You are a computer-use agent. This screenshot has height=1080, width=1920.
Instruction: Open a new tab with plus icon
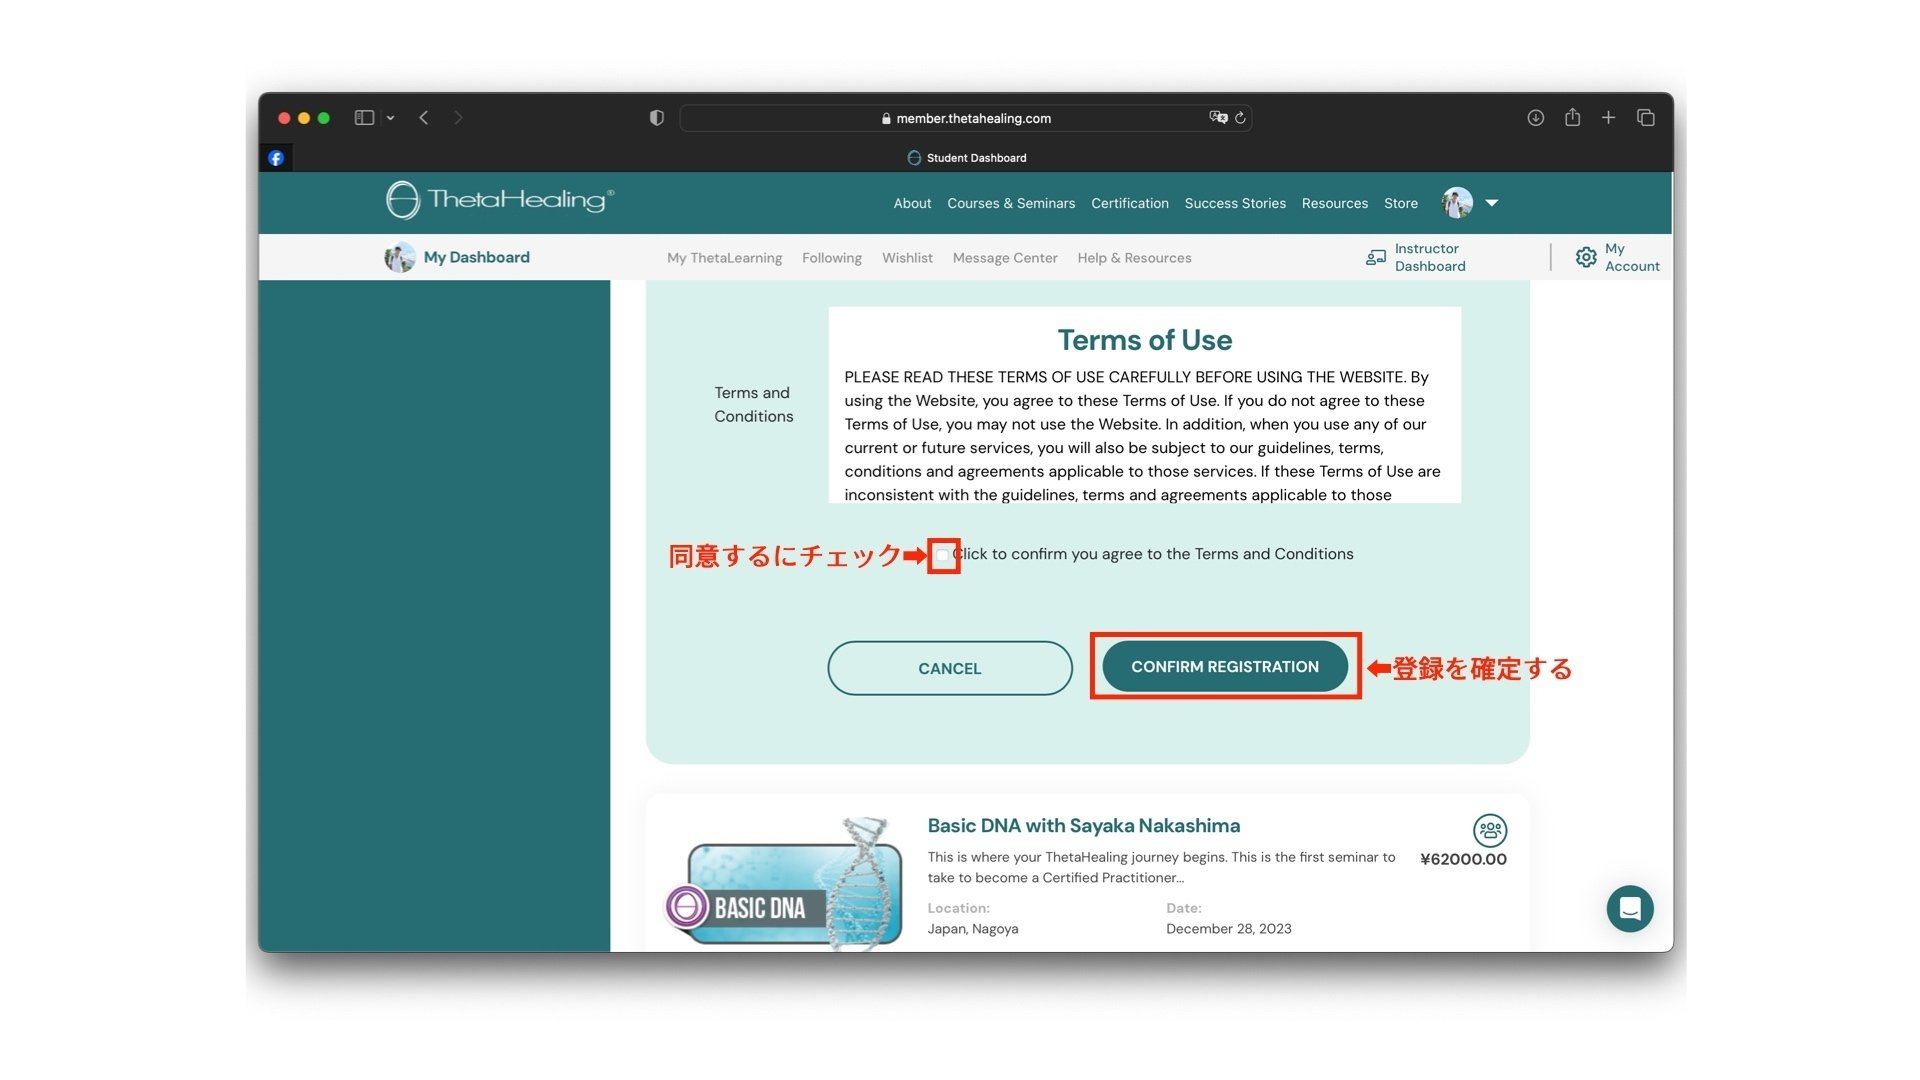coord(1608,118)
